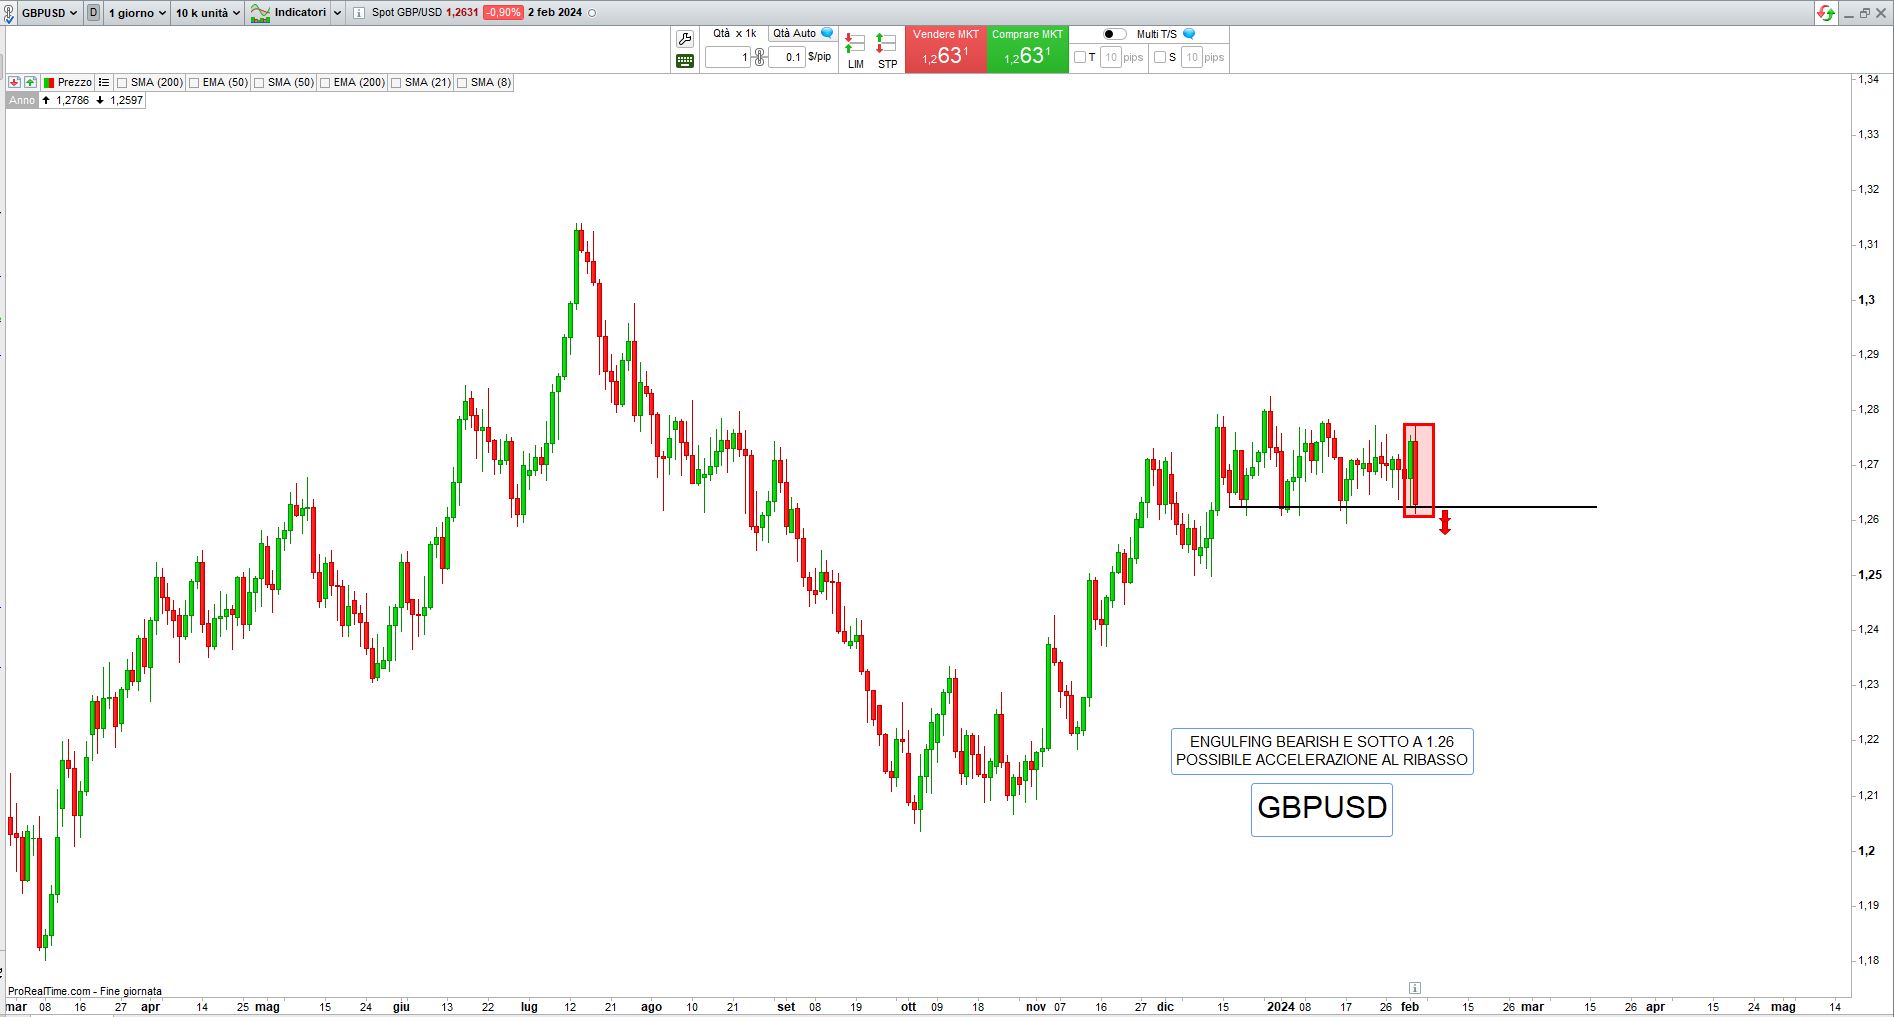Enable the SMA (21) checkbox

coord(396,83)
